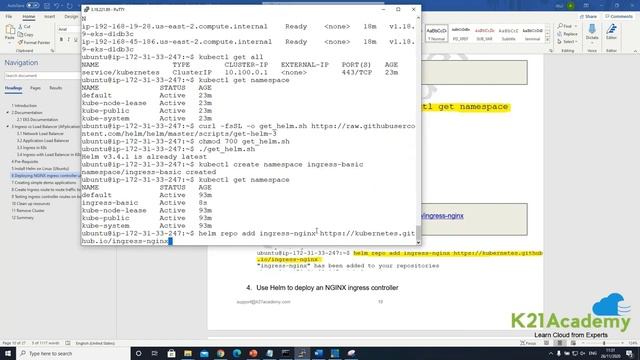Click the Cut scissors icon
The width and height of the screenshot is (640, 360).
click(20, 27)
